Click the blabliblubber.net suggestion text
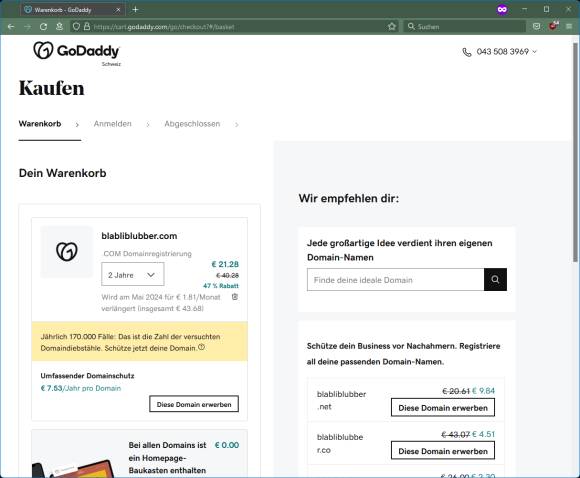 (341, 400)
